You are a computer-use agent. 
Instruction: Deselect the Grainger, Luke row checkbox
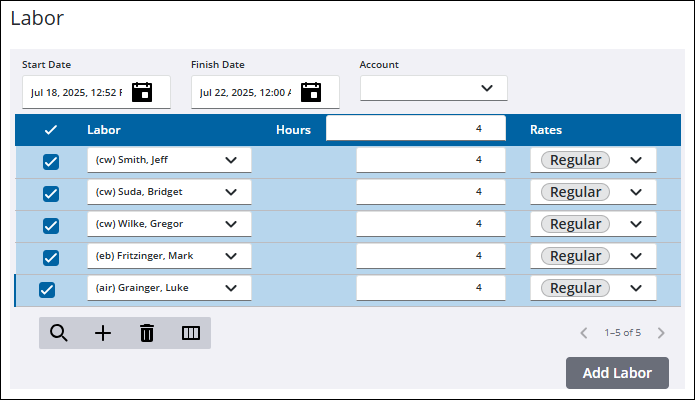(x=46, y=290)
